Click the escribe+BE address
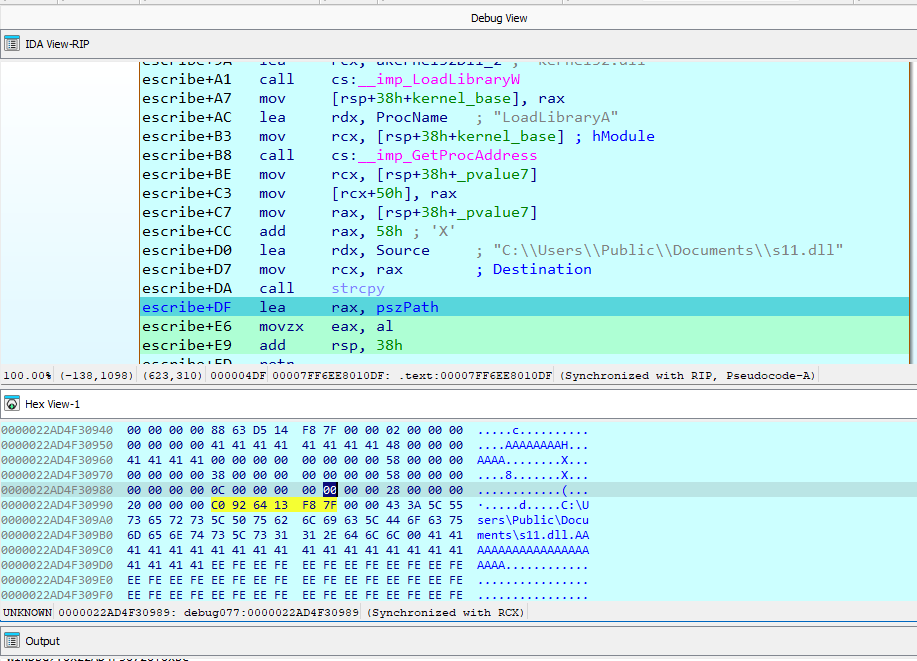 click(x=187, y=174)
